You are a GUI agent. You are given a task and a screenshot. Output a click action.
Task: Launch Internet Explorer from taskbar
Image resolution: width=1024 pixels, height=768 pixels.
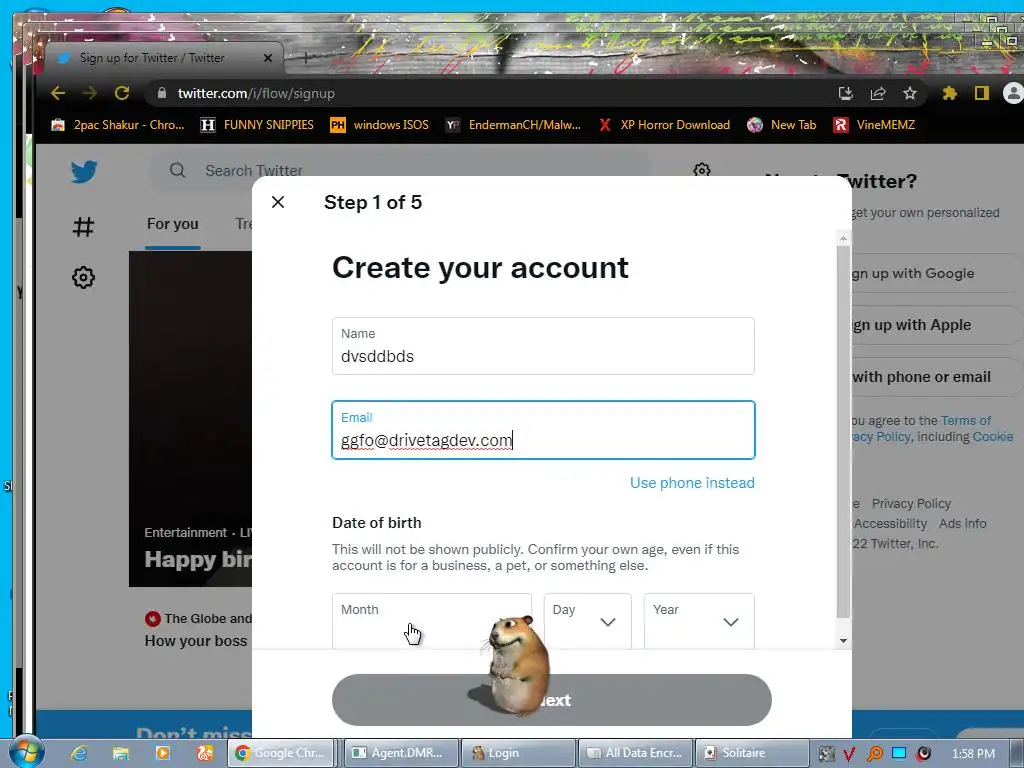click(x=80, y=753)
